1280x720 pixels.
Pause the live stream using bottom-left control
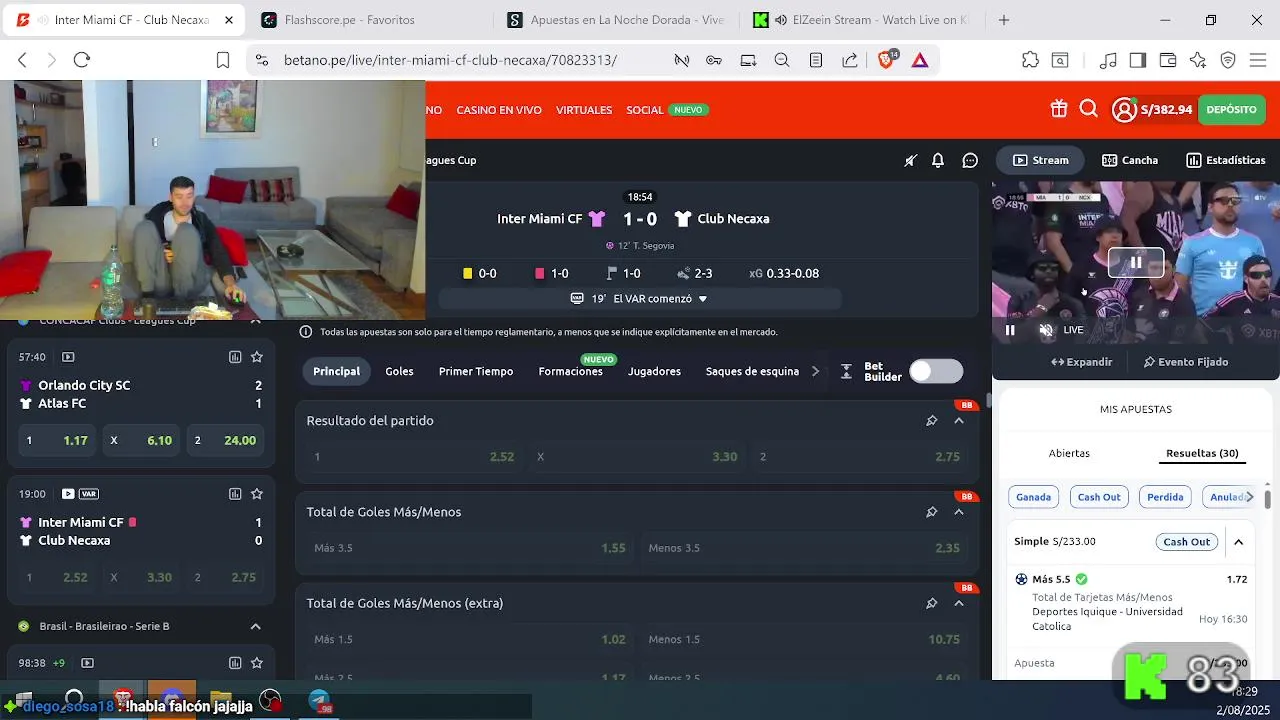click(x=1010, y=330)
